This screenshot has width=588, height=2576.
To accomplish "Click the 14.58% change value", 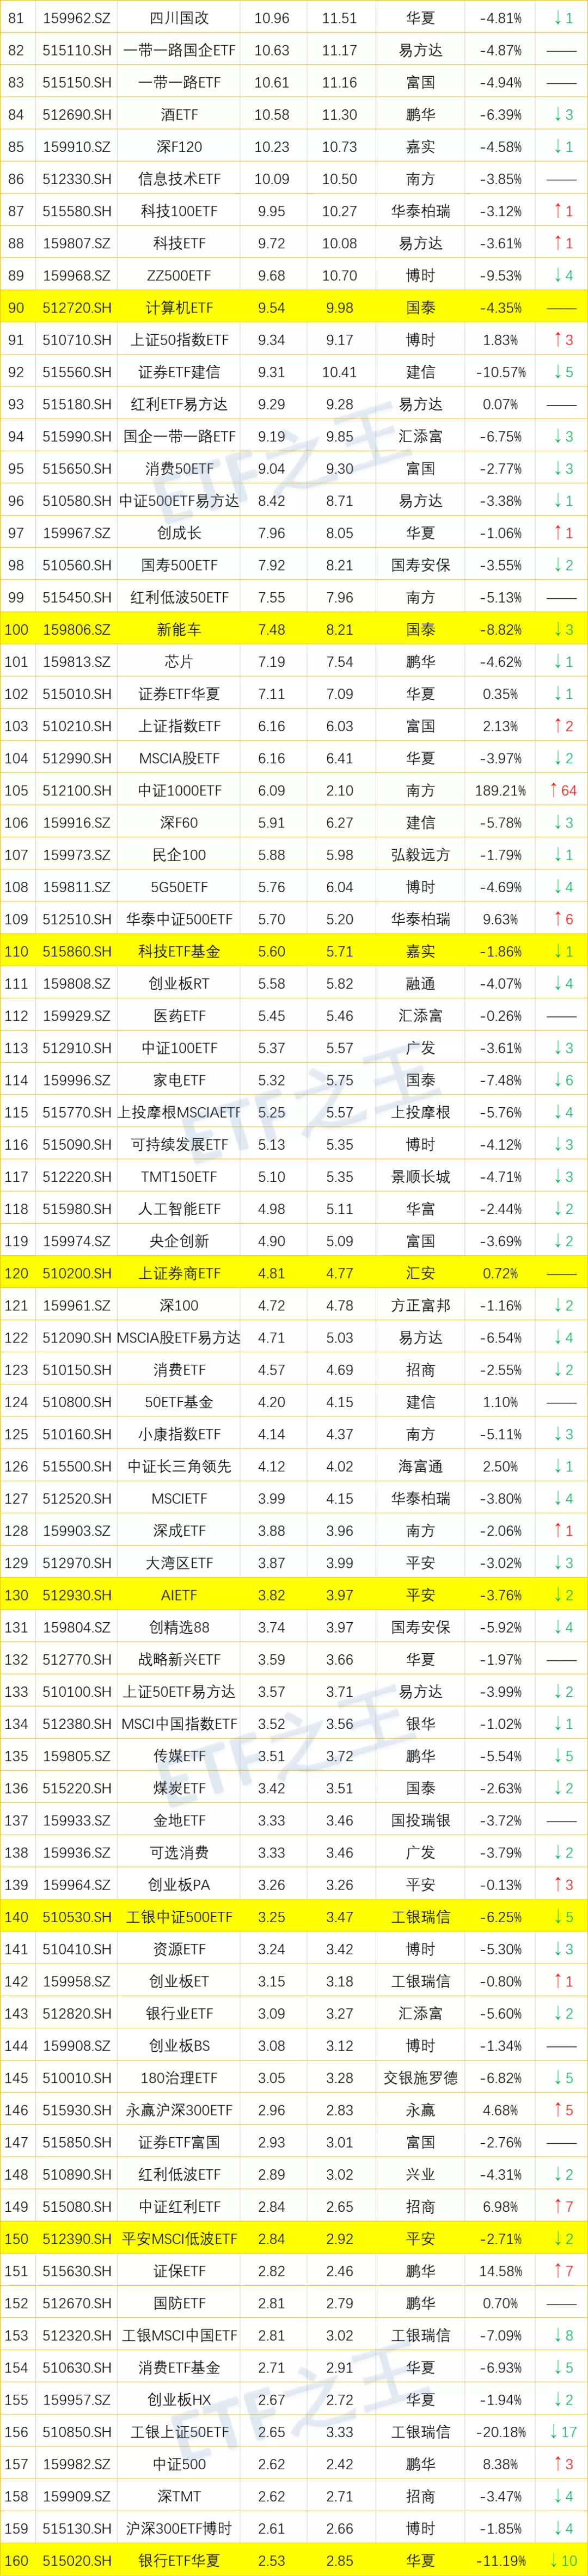I will click(500, 2271).
